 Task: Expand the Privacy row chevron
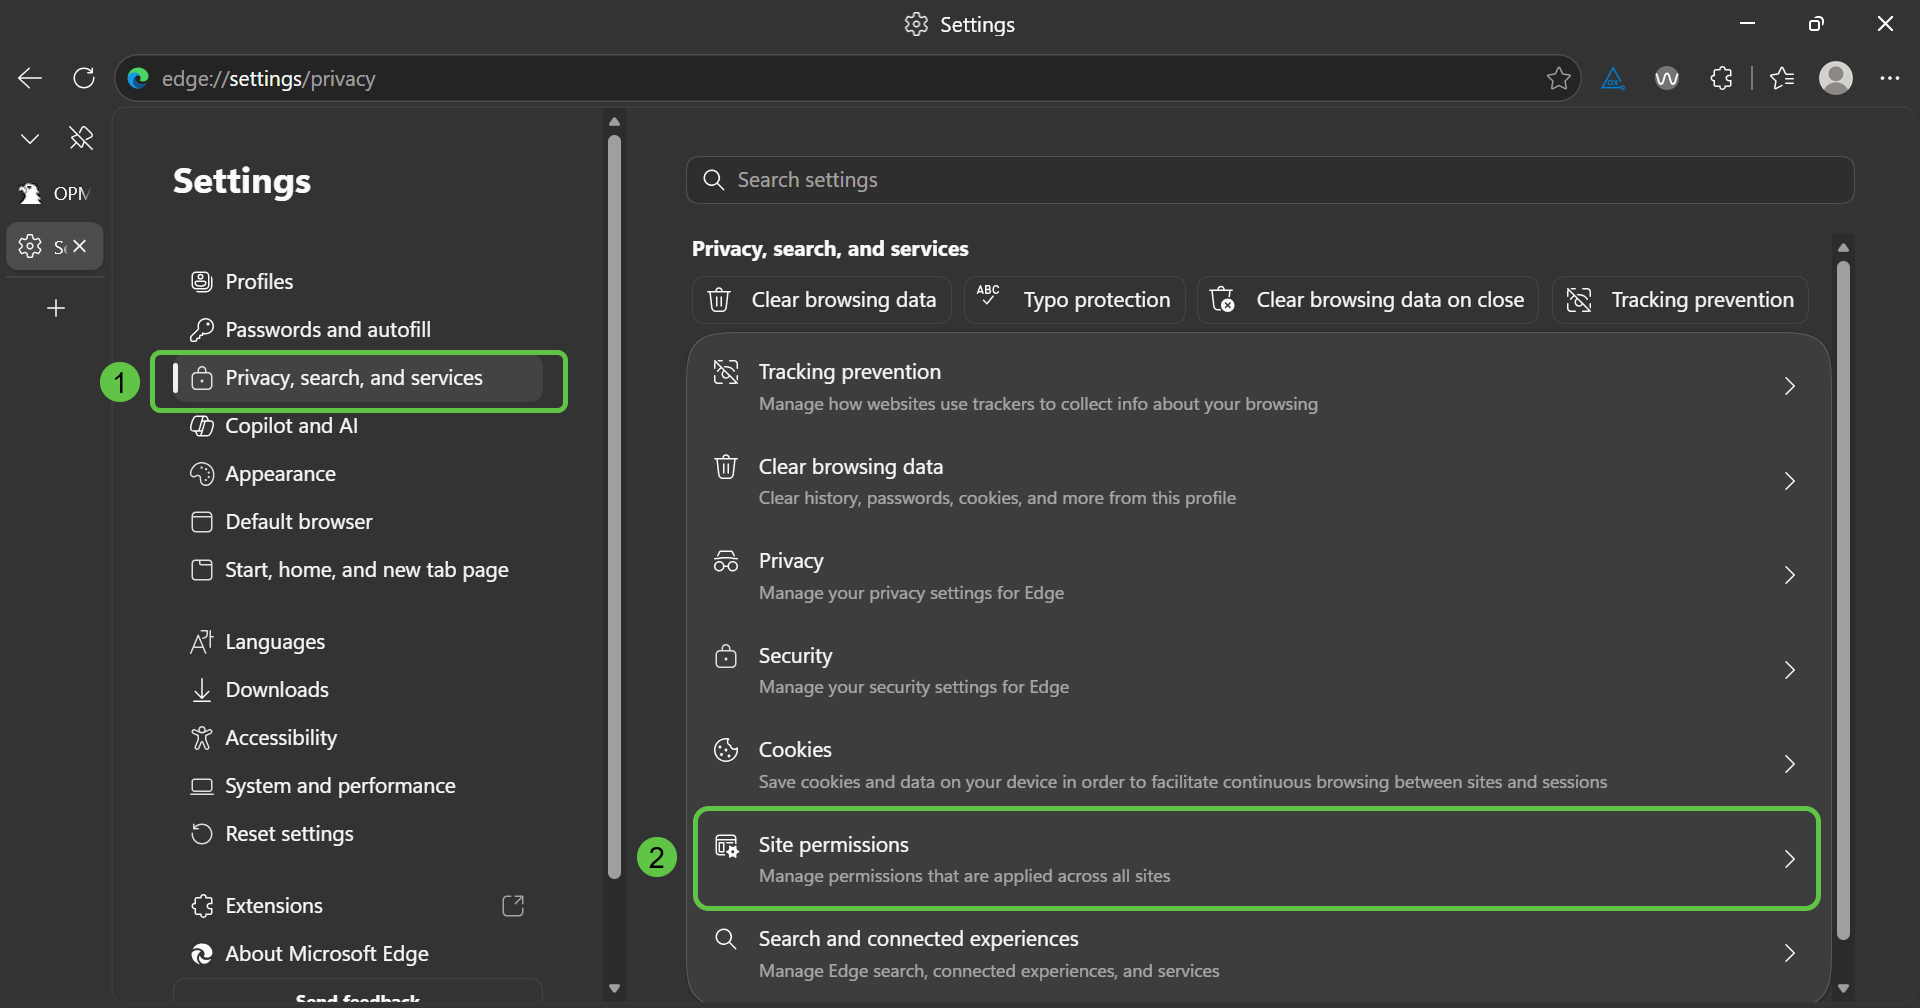point(1790,575)
